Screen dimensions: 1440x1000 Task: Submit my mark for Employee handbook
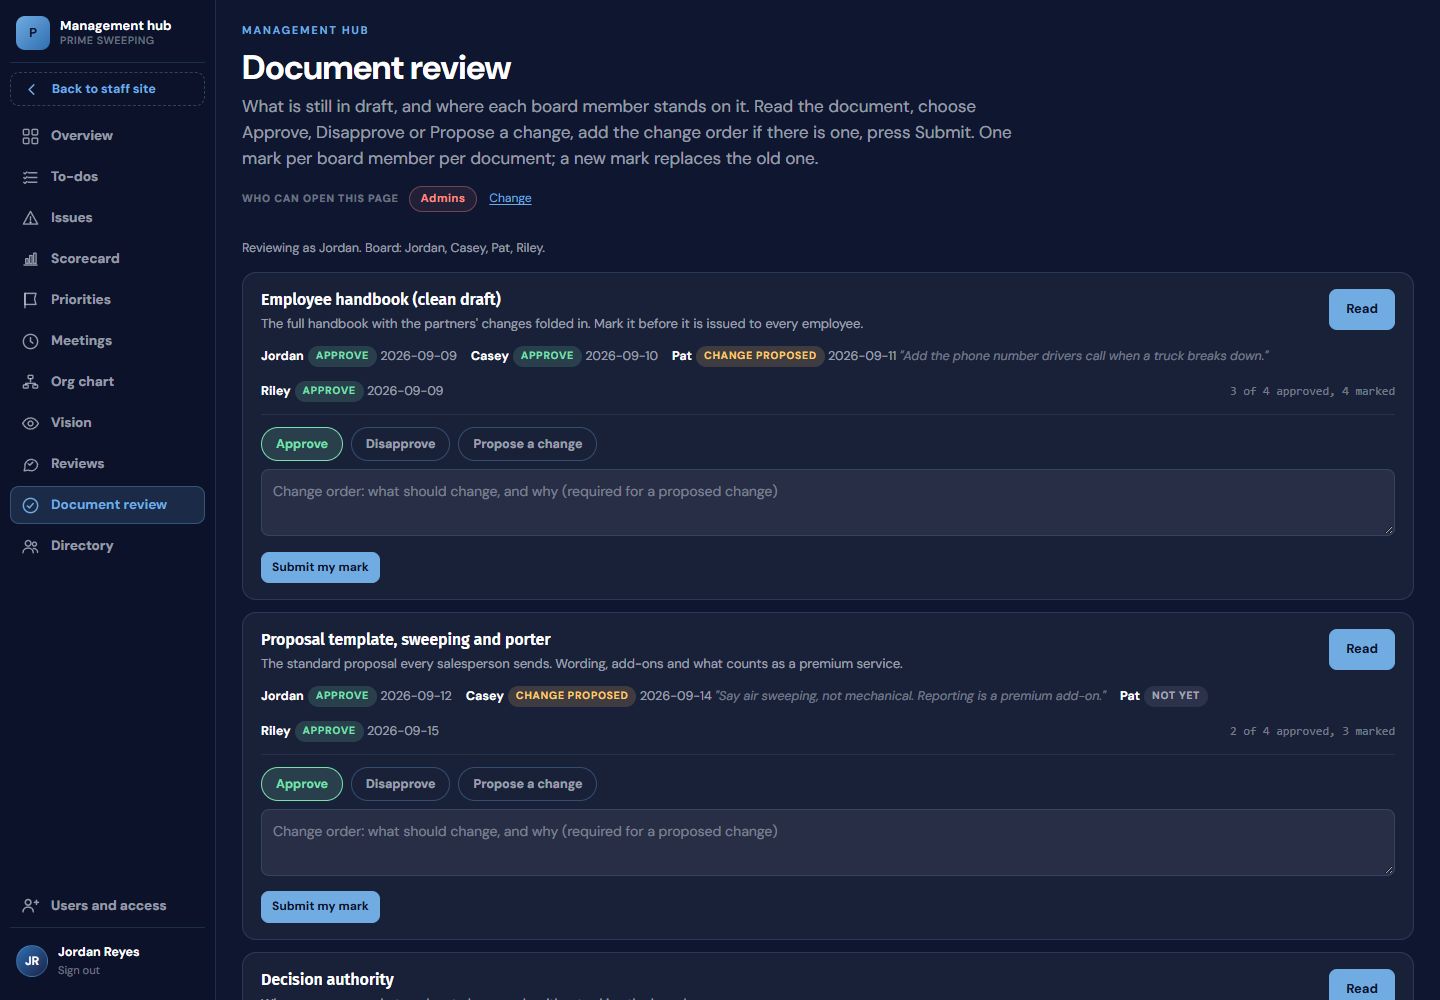pyautogui.click(x=320, y=567)
